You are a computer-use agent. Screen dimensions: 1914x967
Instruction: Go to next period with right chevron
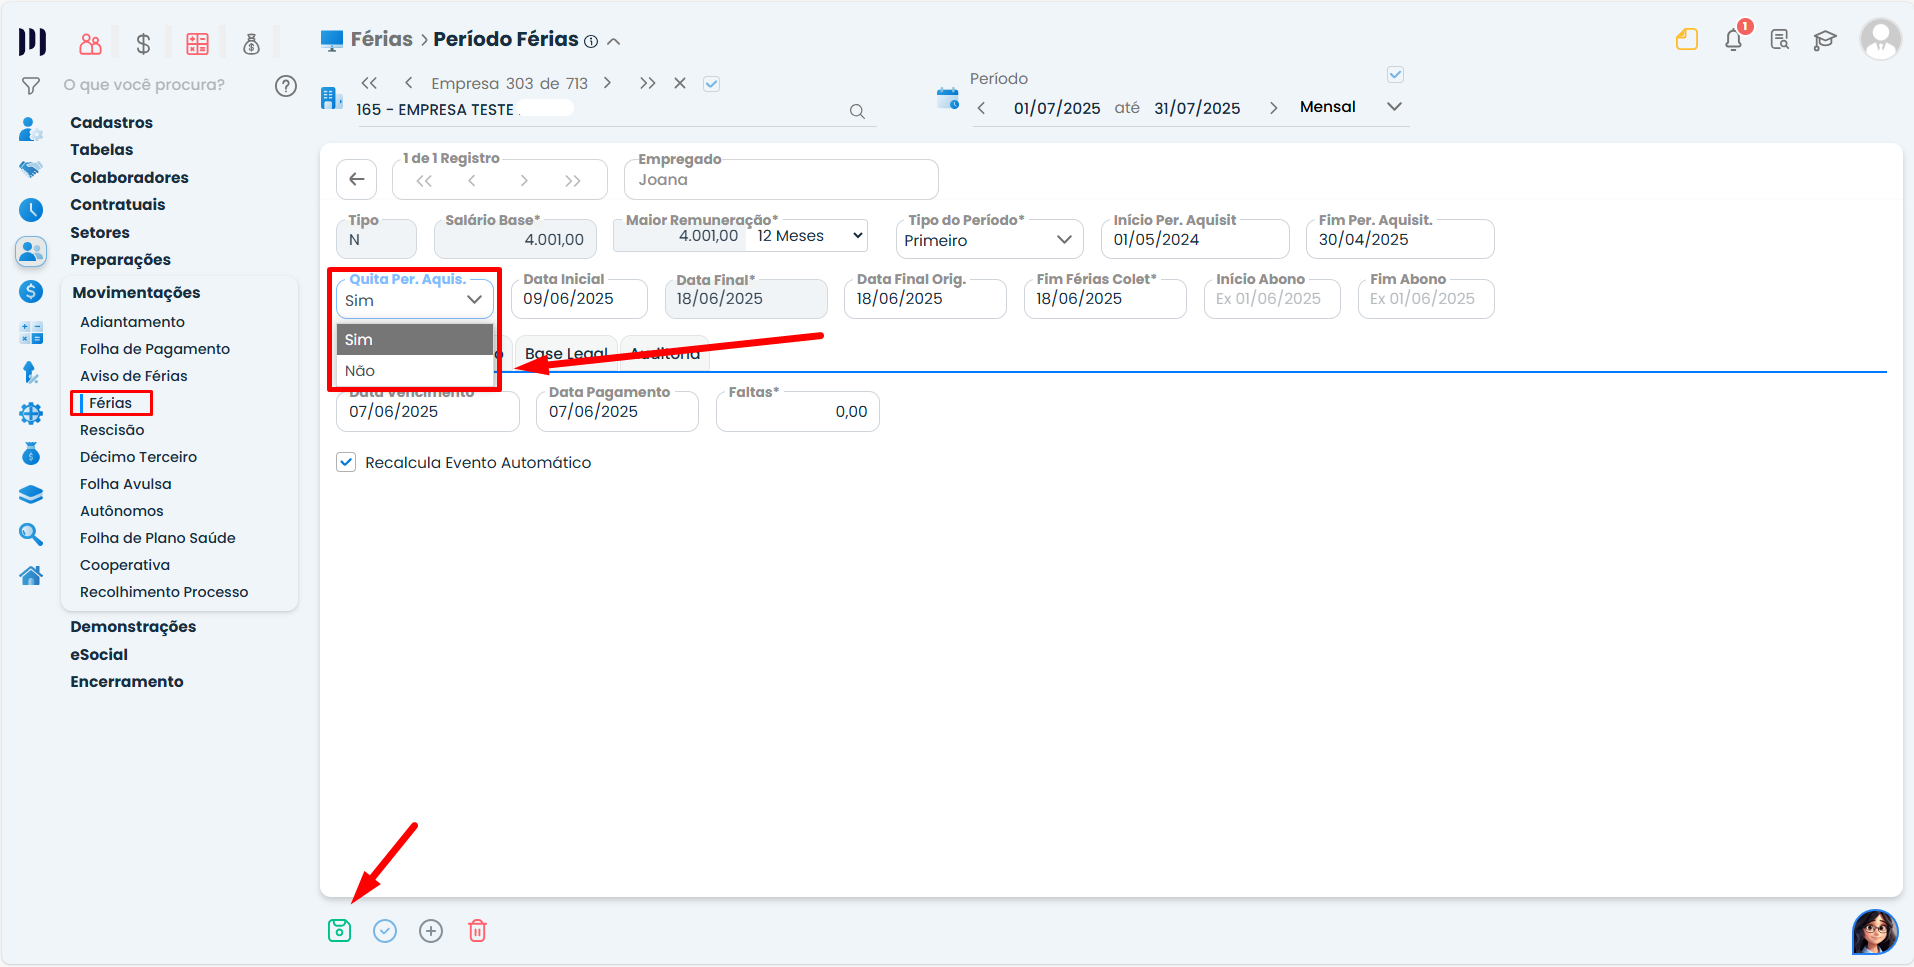(x=1273, y=108)
